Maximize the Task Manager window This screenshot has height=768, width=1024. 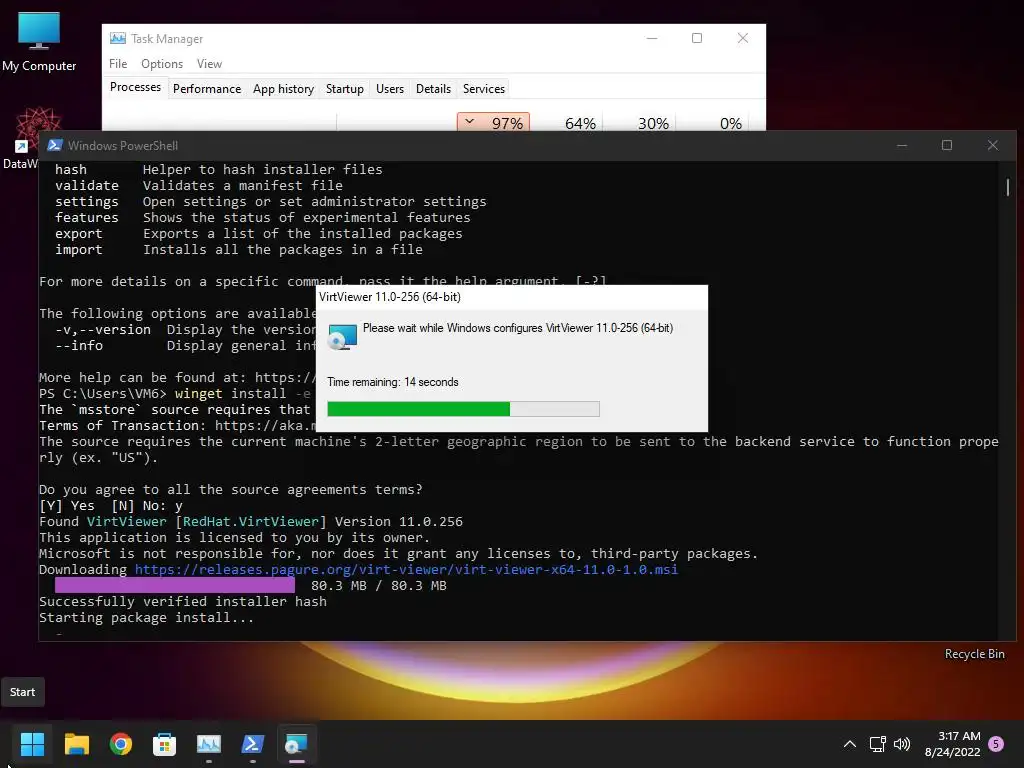point(697,39)
